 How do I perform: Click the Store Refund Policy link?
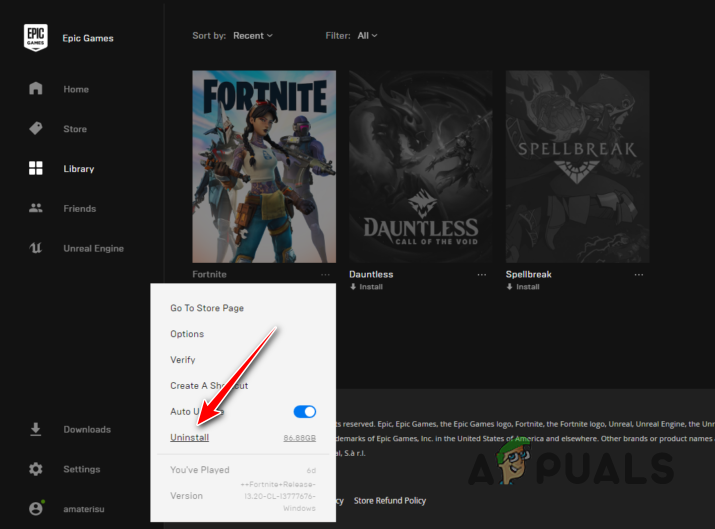pyautogui.click(x=390, y=500)
